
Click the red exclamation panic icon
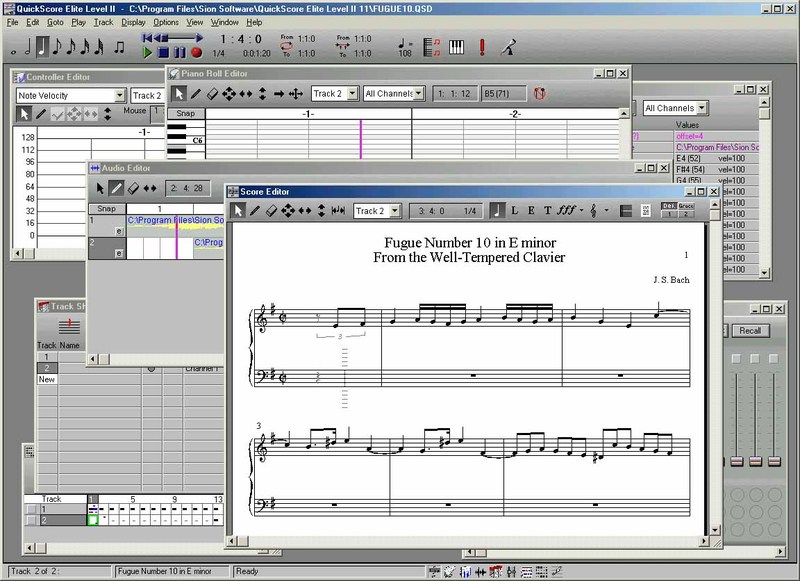click(482, 46)
